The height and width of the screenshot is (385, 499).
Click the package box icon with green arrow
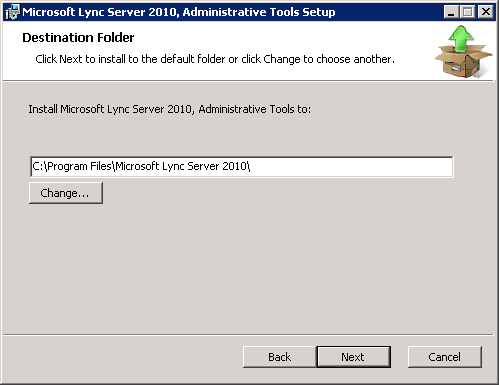463,52
